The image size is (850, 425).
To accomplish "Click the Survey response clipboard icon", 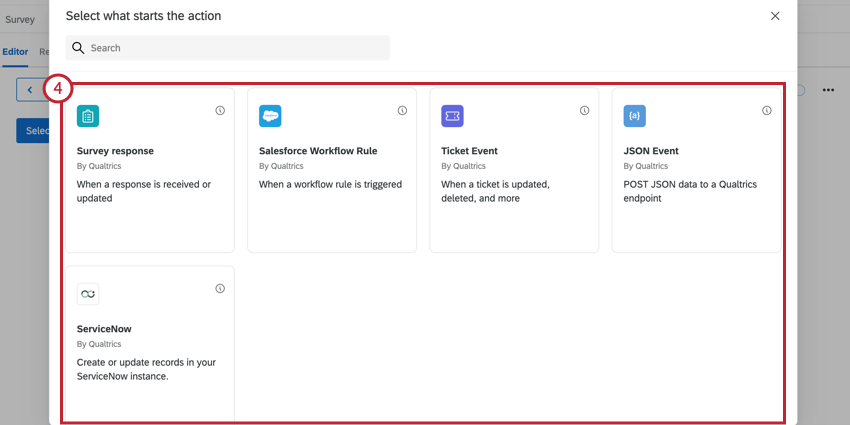I will point(88,116).
